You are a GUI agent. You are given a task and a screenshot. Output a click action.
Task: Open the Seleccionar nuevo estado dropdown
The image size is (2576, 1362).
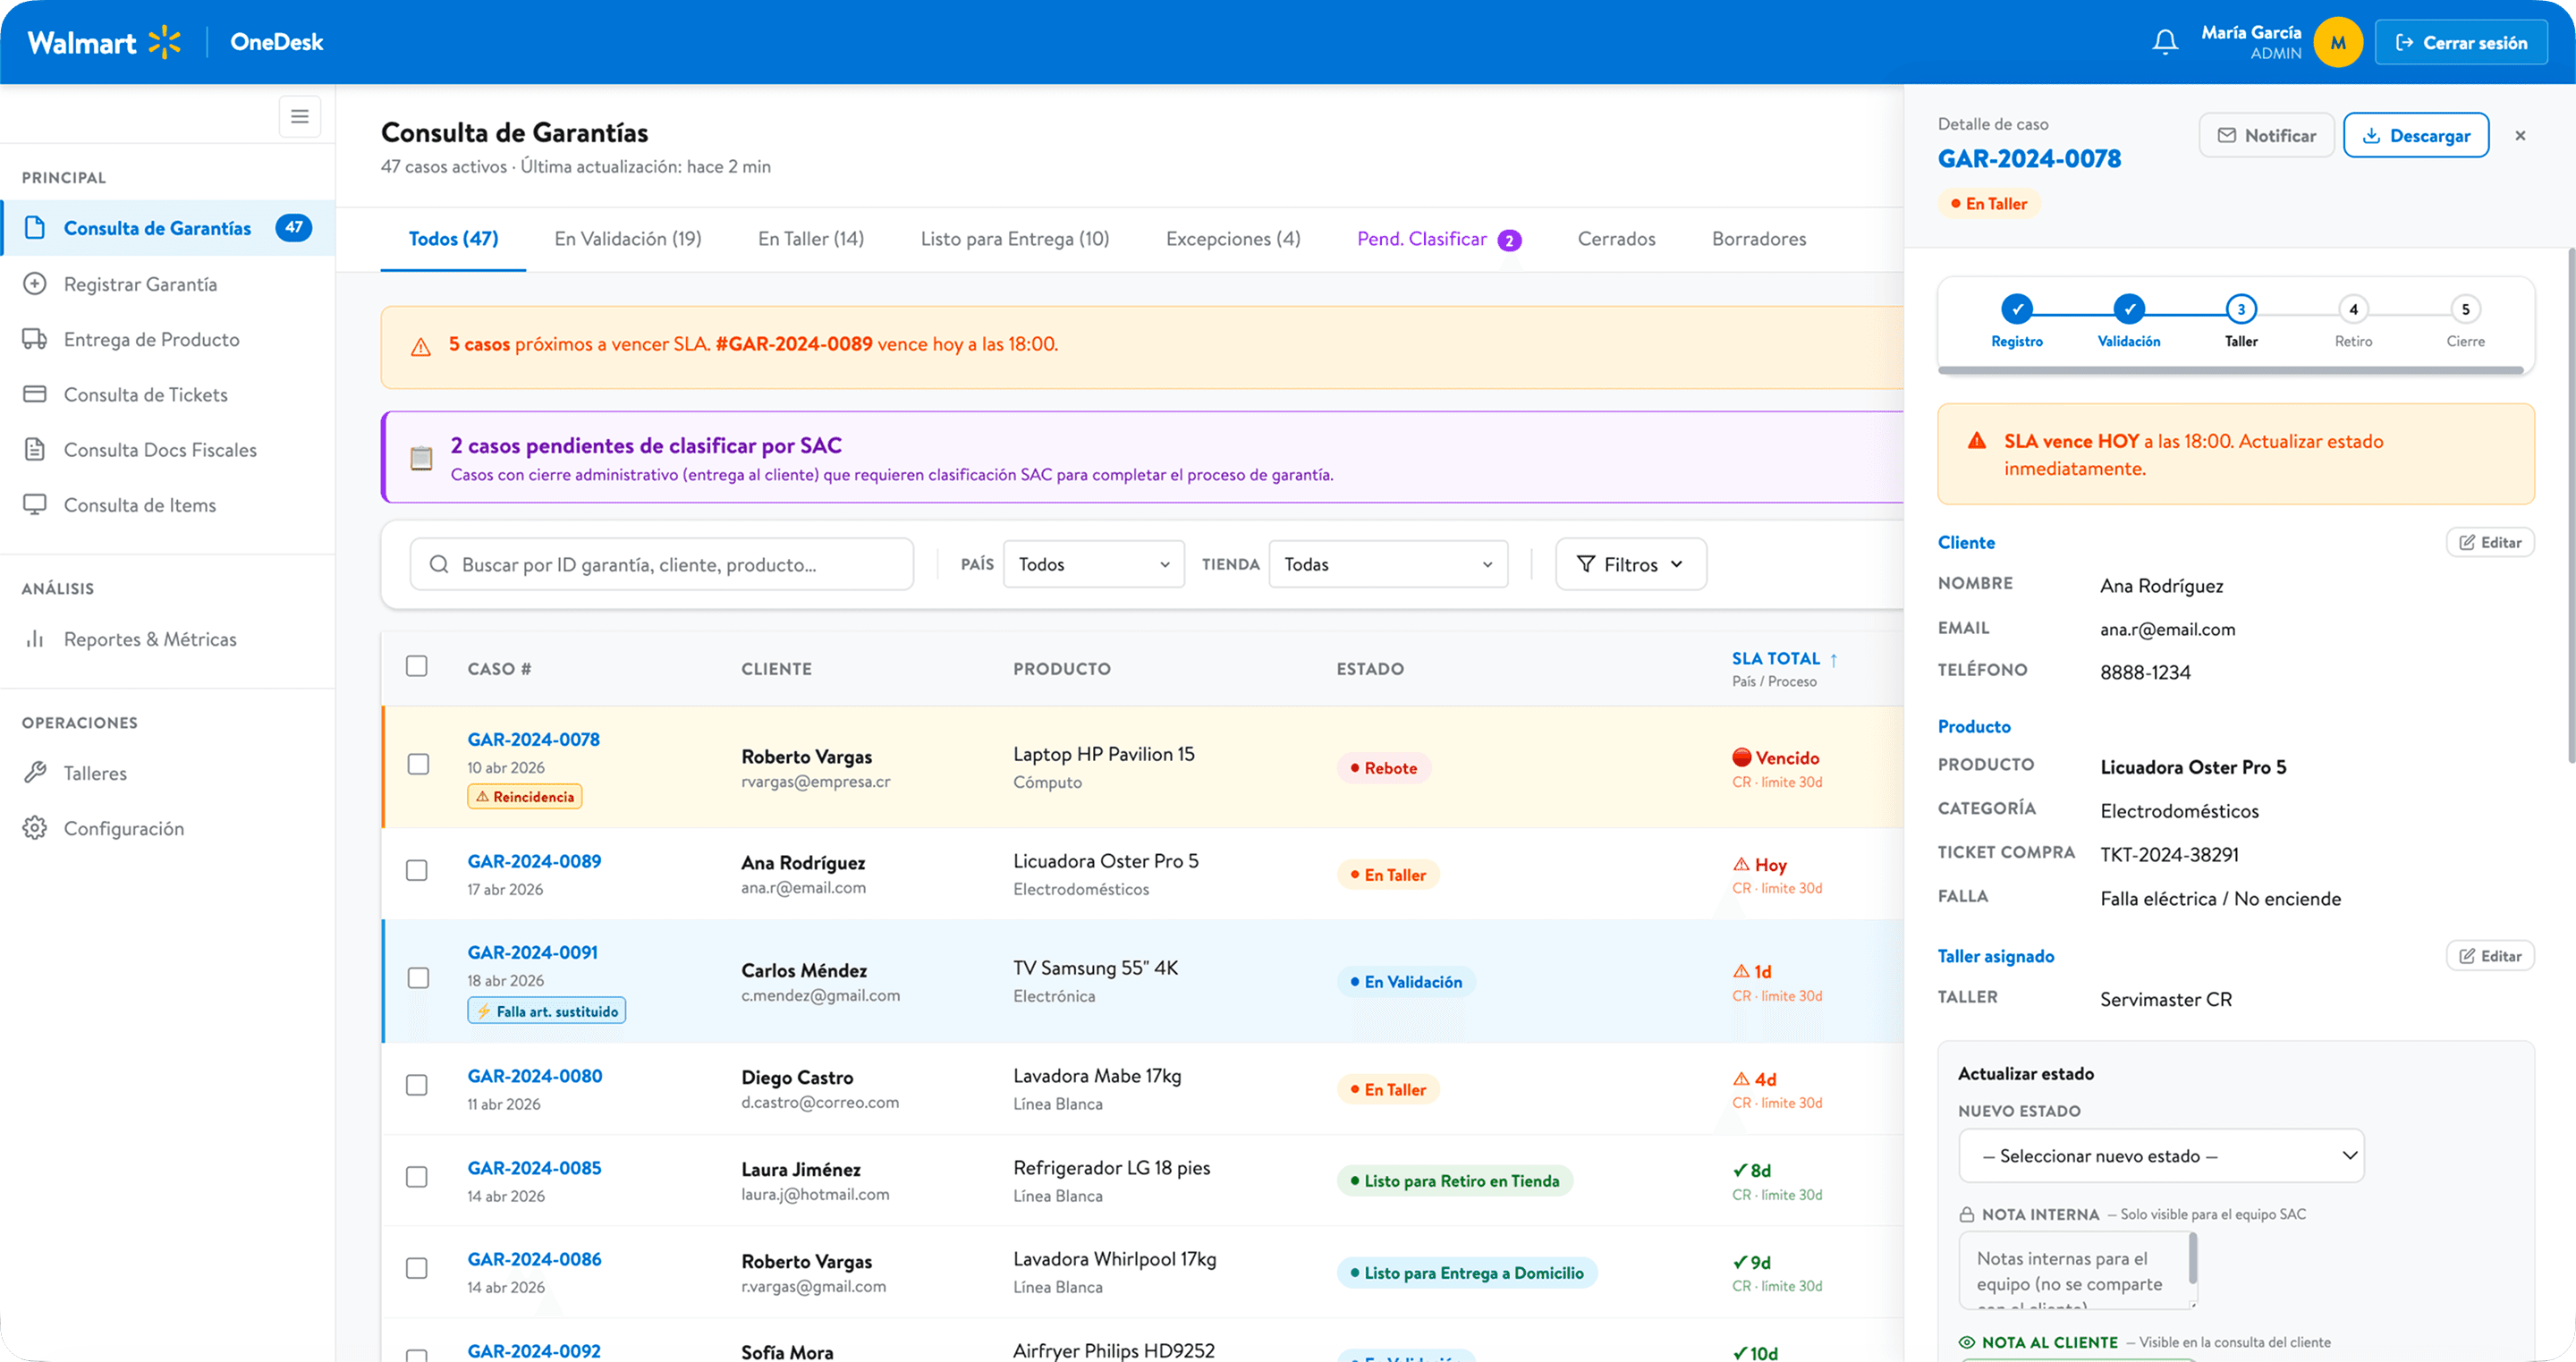click(x=2160, y=1156)
